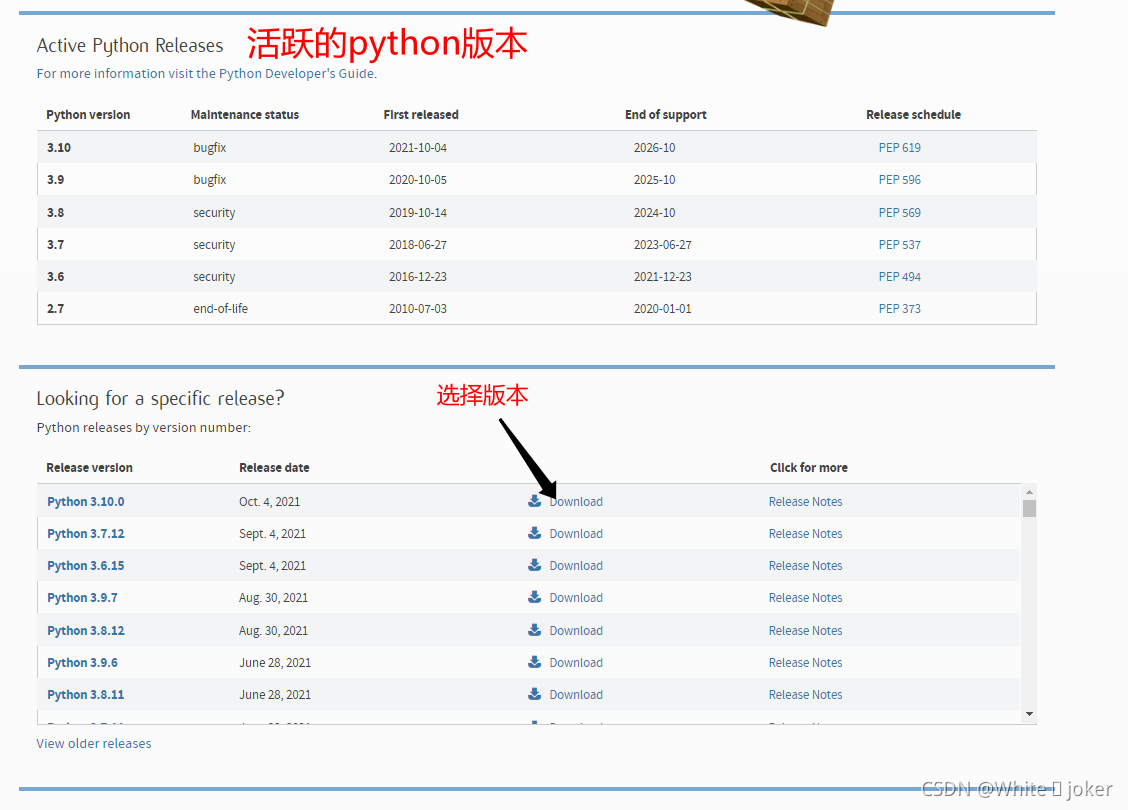Open Python 3.7.12 release page link
This screenshot has width=1128, height=810.
click(x=86, y=534)
